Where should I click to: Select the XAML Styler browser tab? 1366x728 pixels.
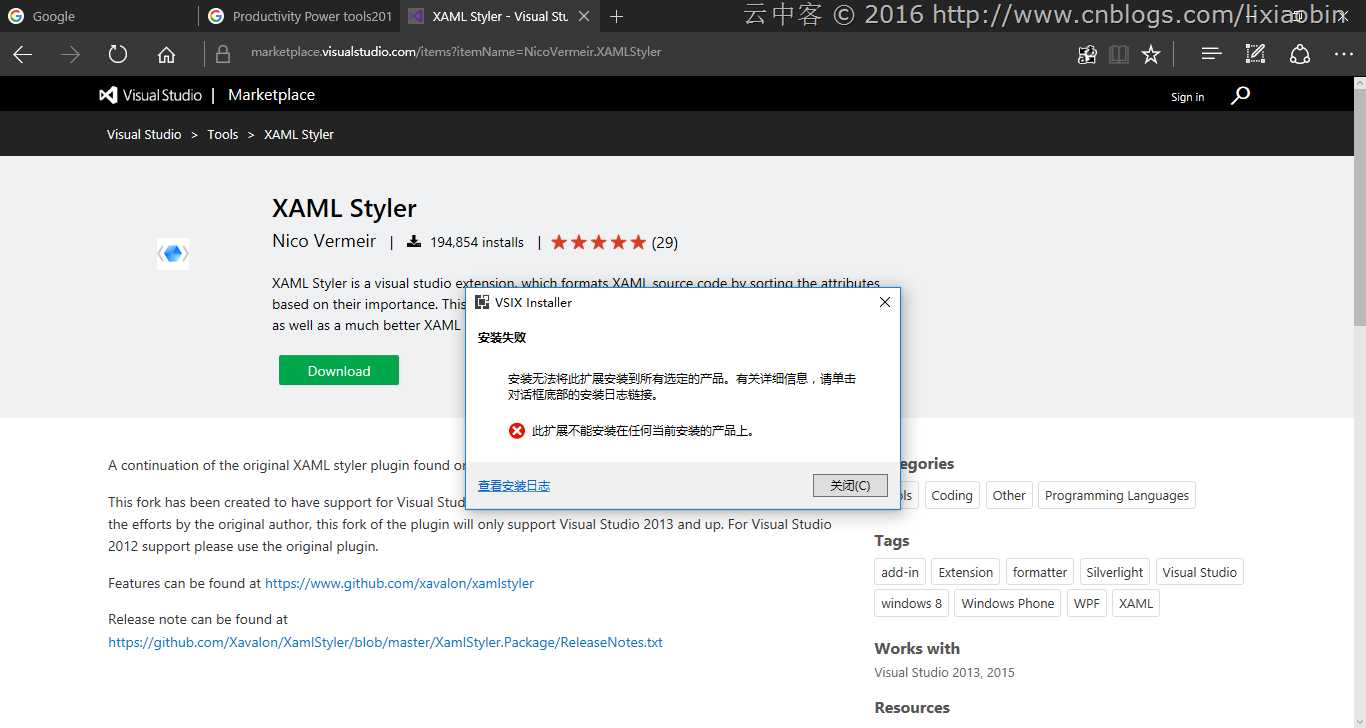(499, 16)
